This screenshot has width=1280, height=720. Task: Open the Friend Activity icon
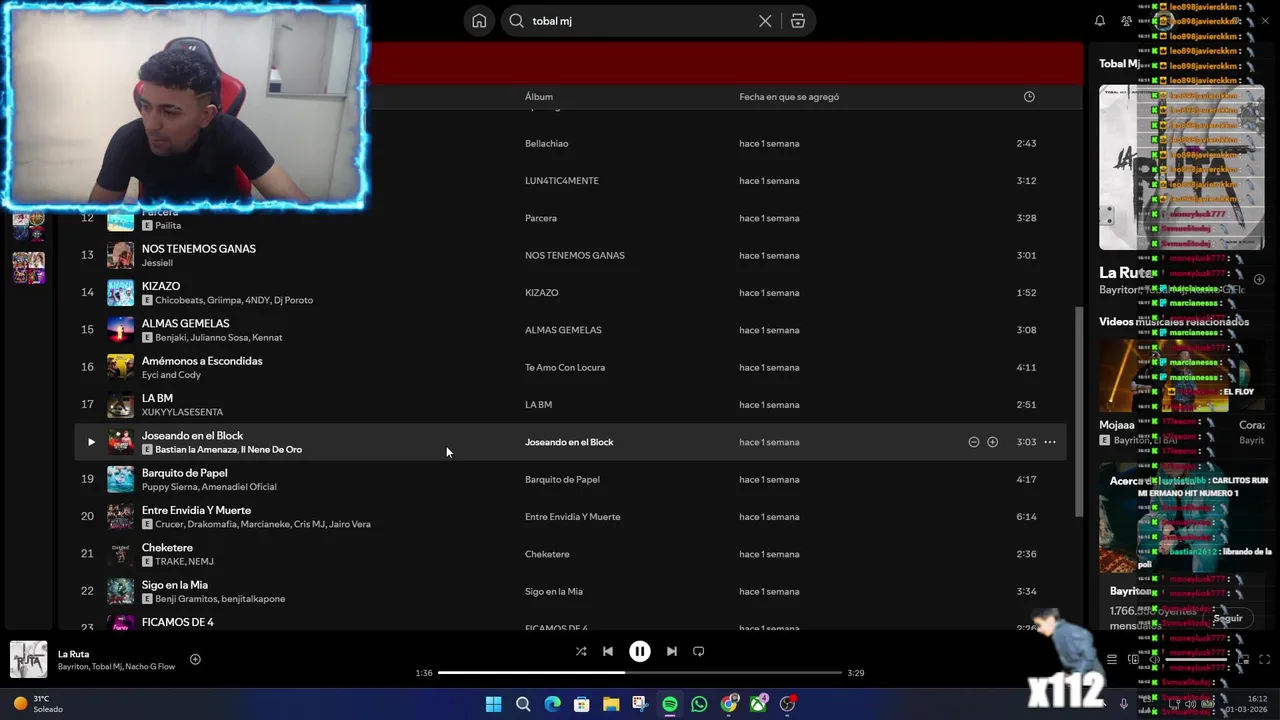[1127, 21]
